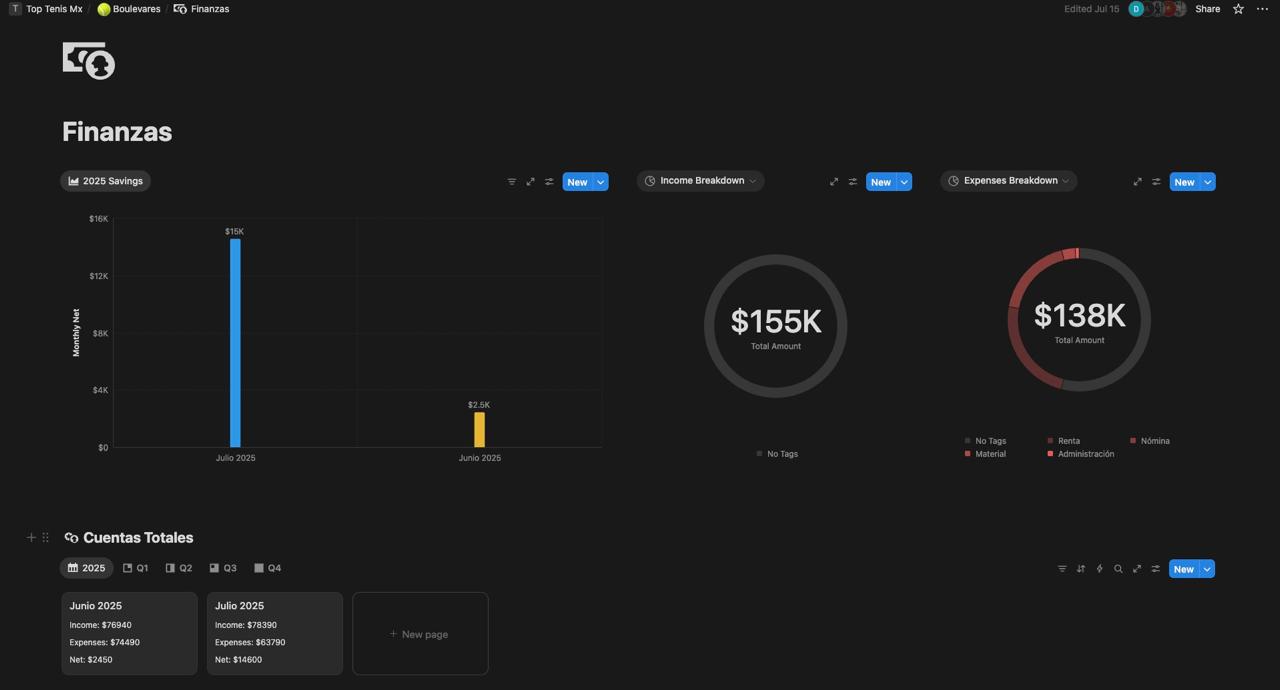Select the Q1 view tab
This screenshot has height=690, width=1280.
(135, 568)
